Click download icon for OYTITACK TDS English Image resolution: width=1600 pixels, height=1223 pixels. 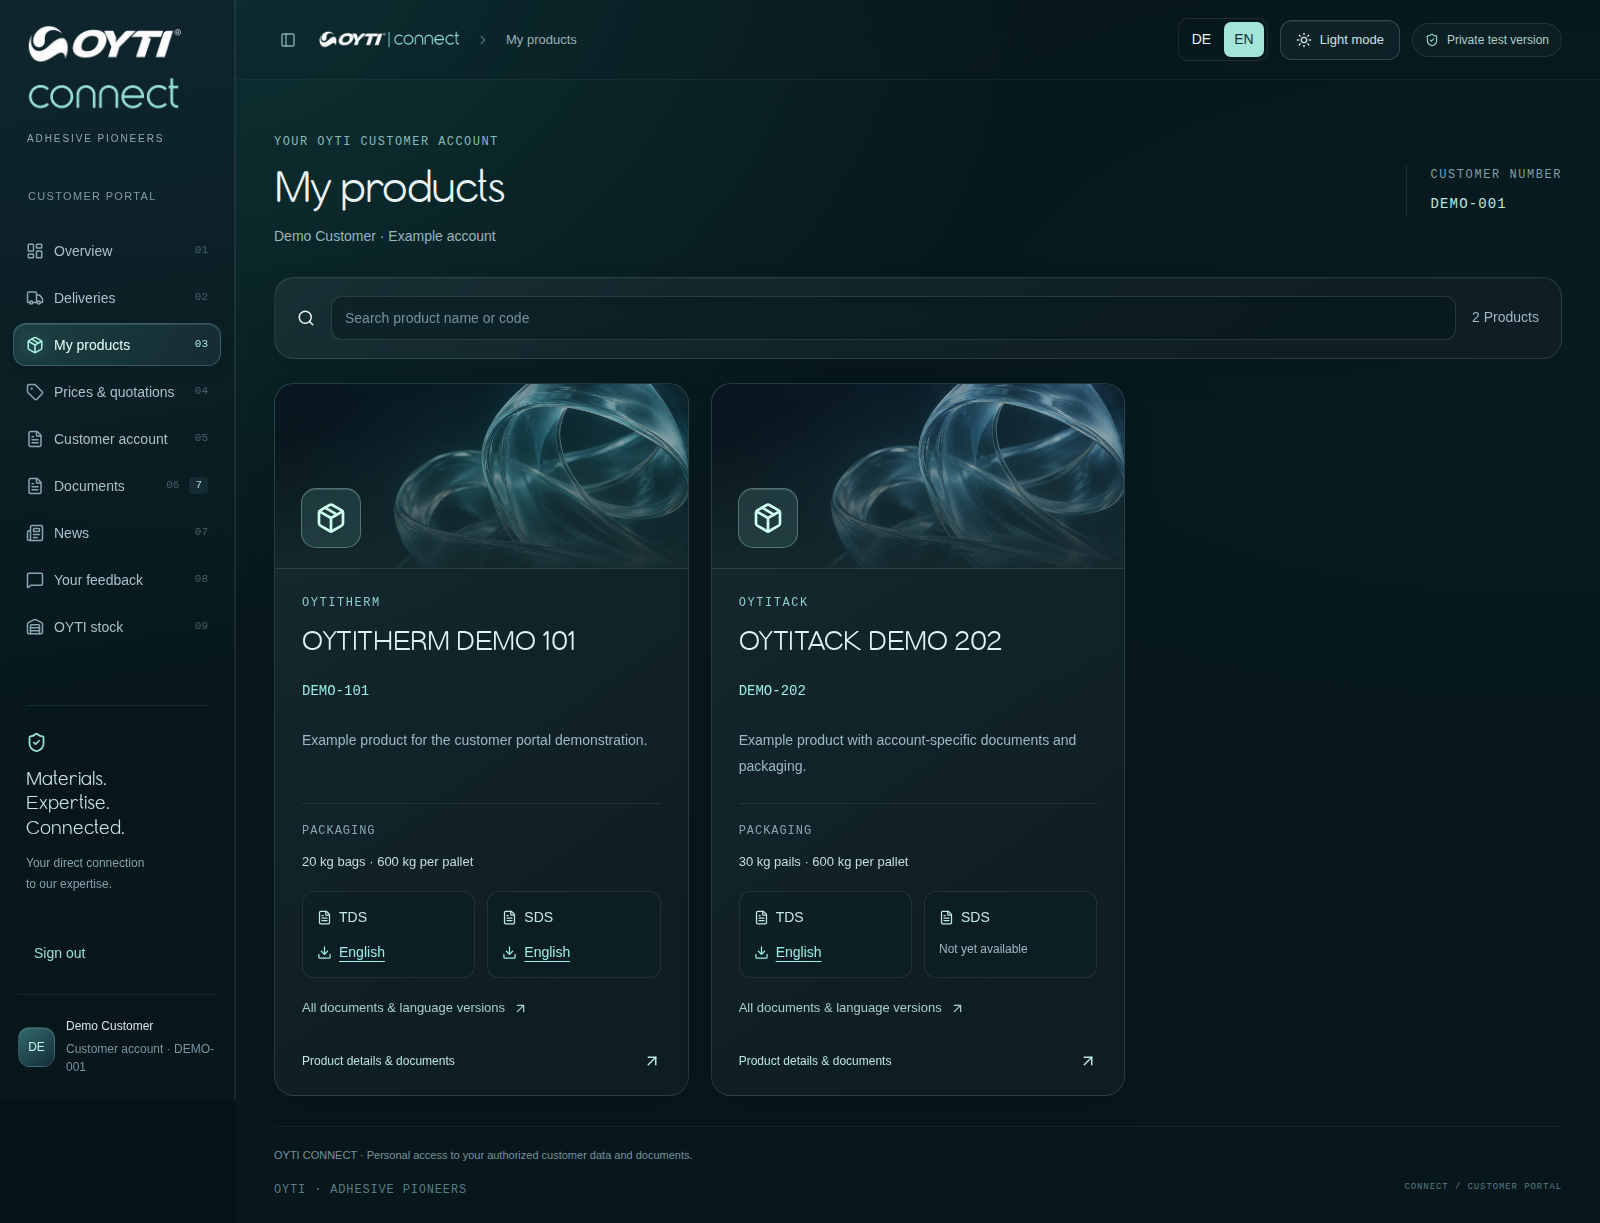[761, 953]
